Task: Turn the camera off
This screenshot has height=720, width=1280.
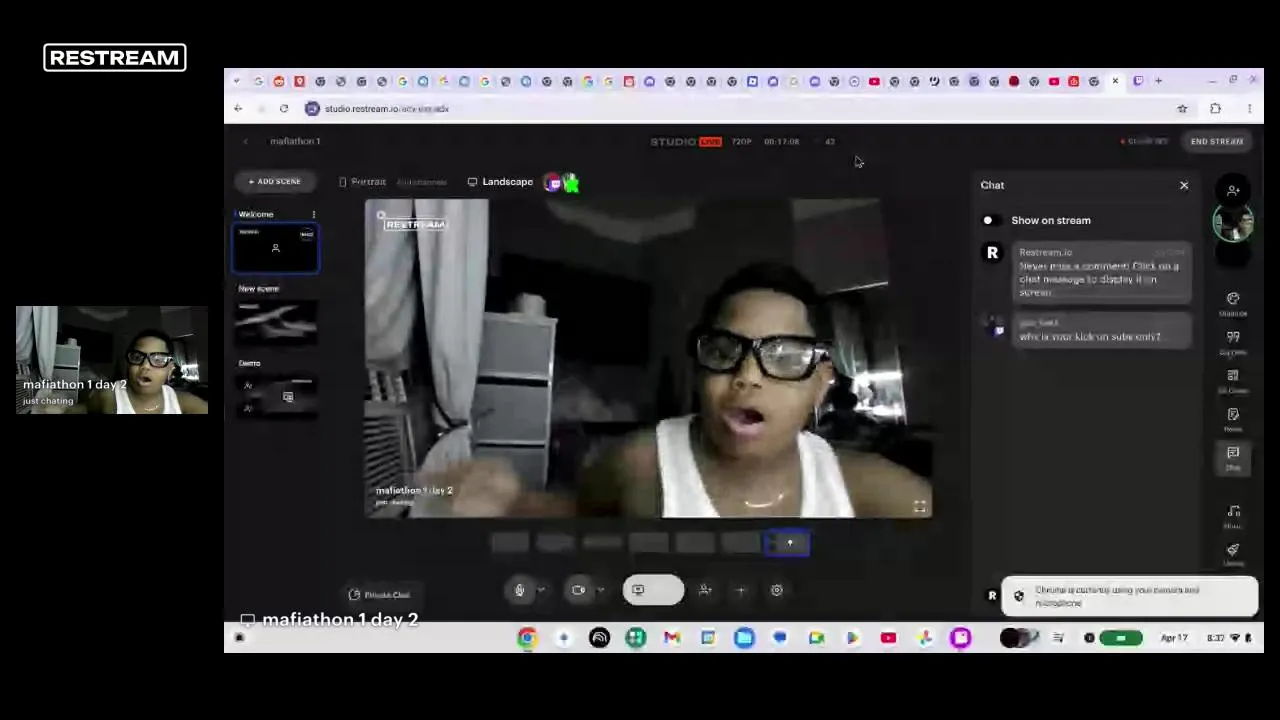Action: pyautogui.click(x=578, y=590)
